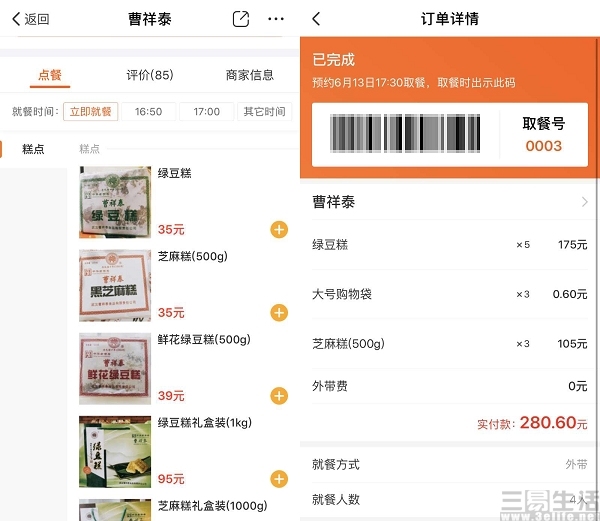Add 芝麻糕(500g) to cart with plus

(279, 313)
